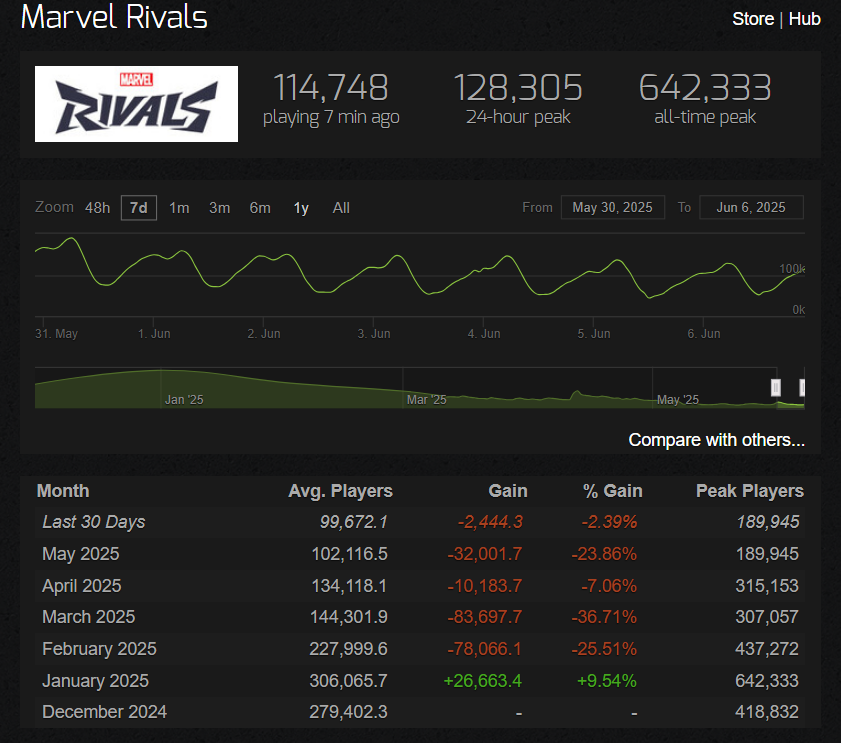
Task: Click the Marvel Rivals page title
Action: click(x=114, y=17)
